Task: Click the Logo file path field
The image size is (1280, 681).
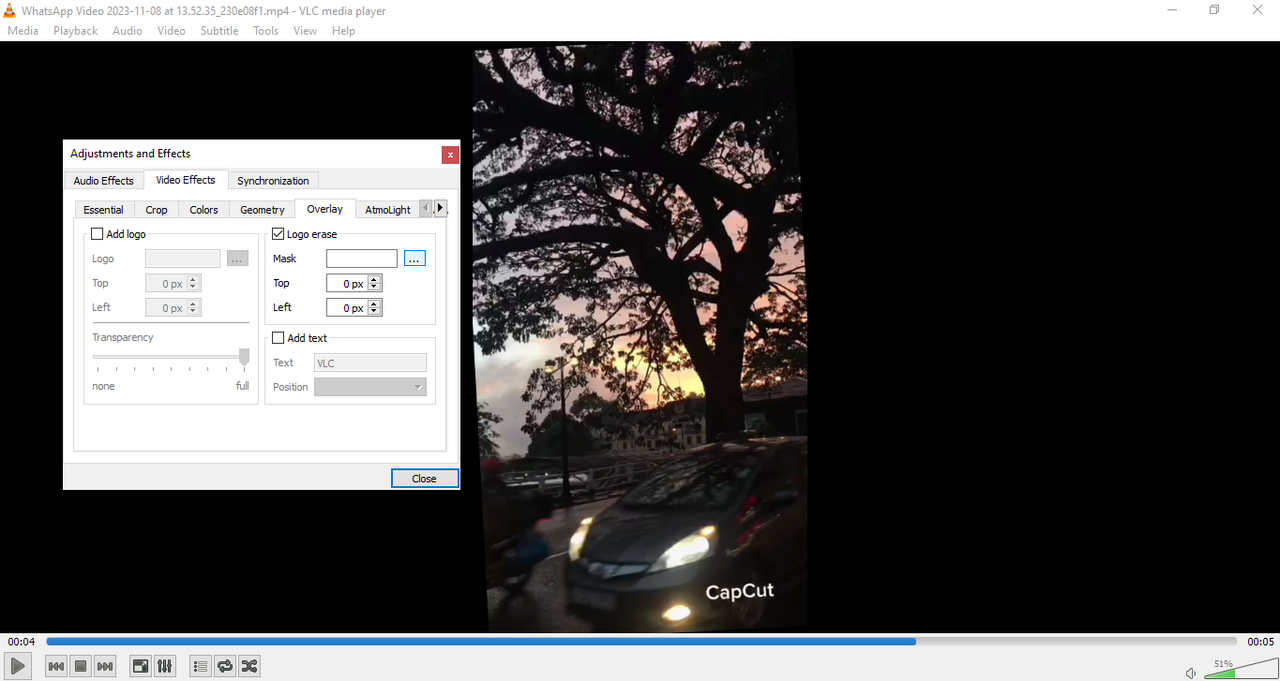Action: pos(183,259)
